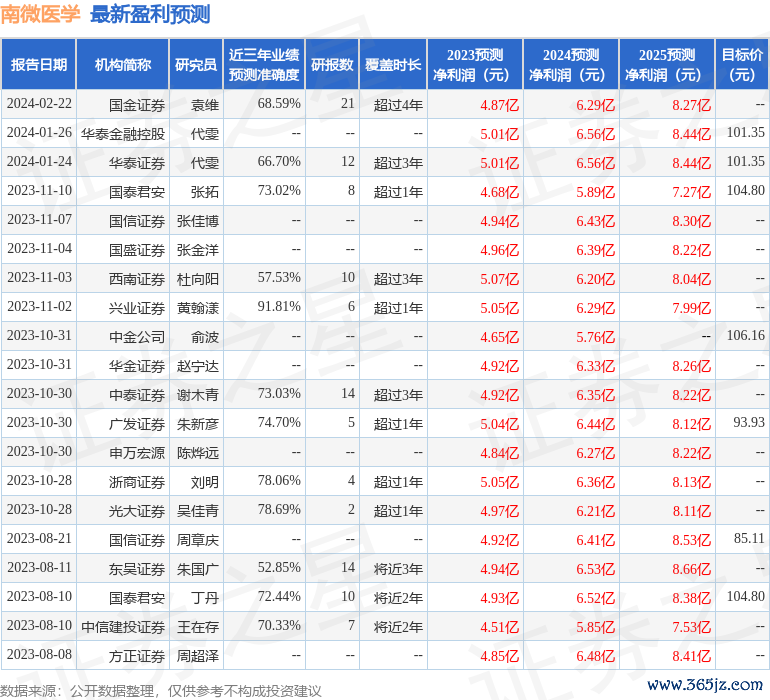The width and height of the screenshot is (770, 700).
Task: Click accuracy value 68.59%
Action: (279, 104)
